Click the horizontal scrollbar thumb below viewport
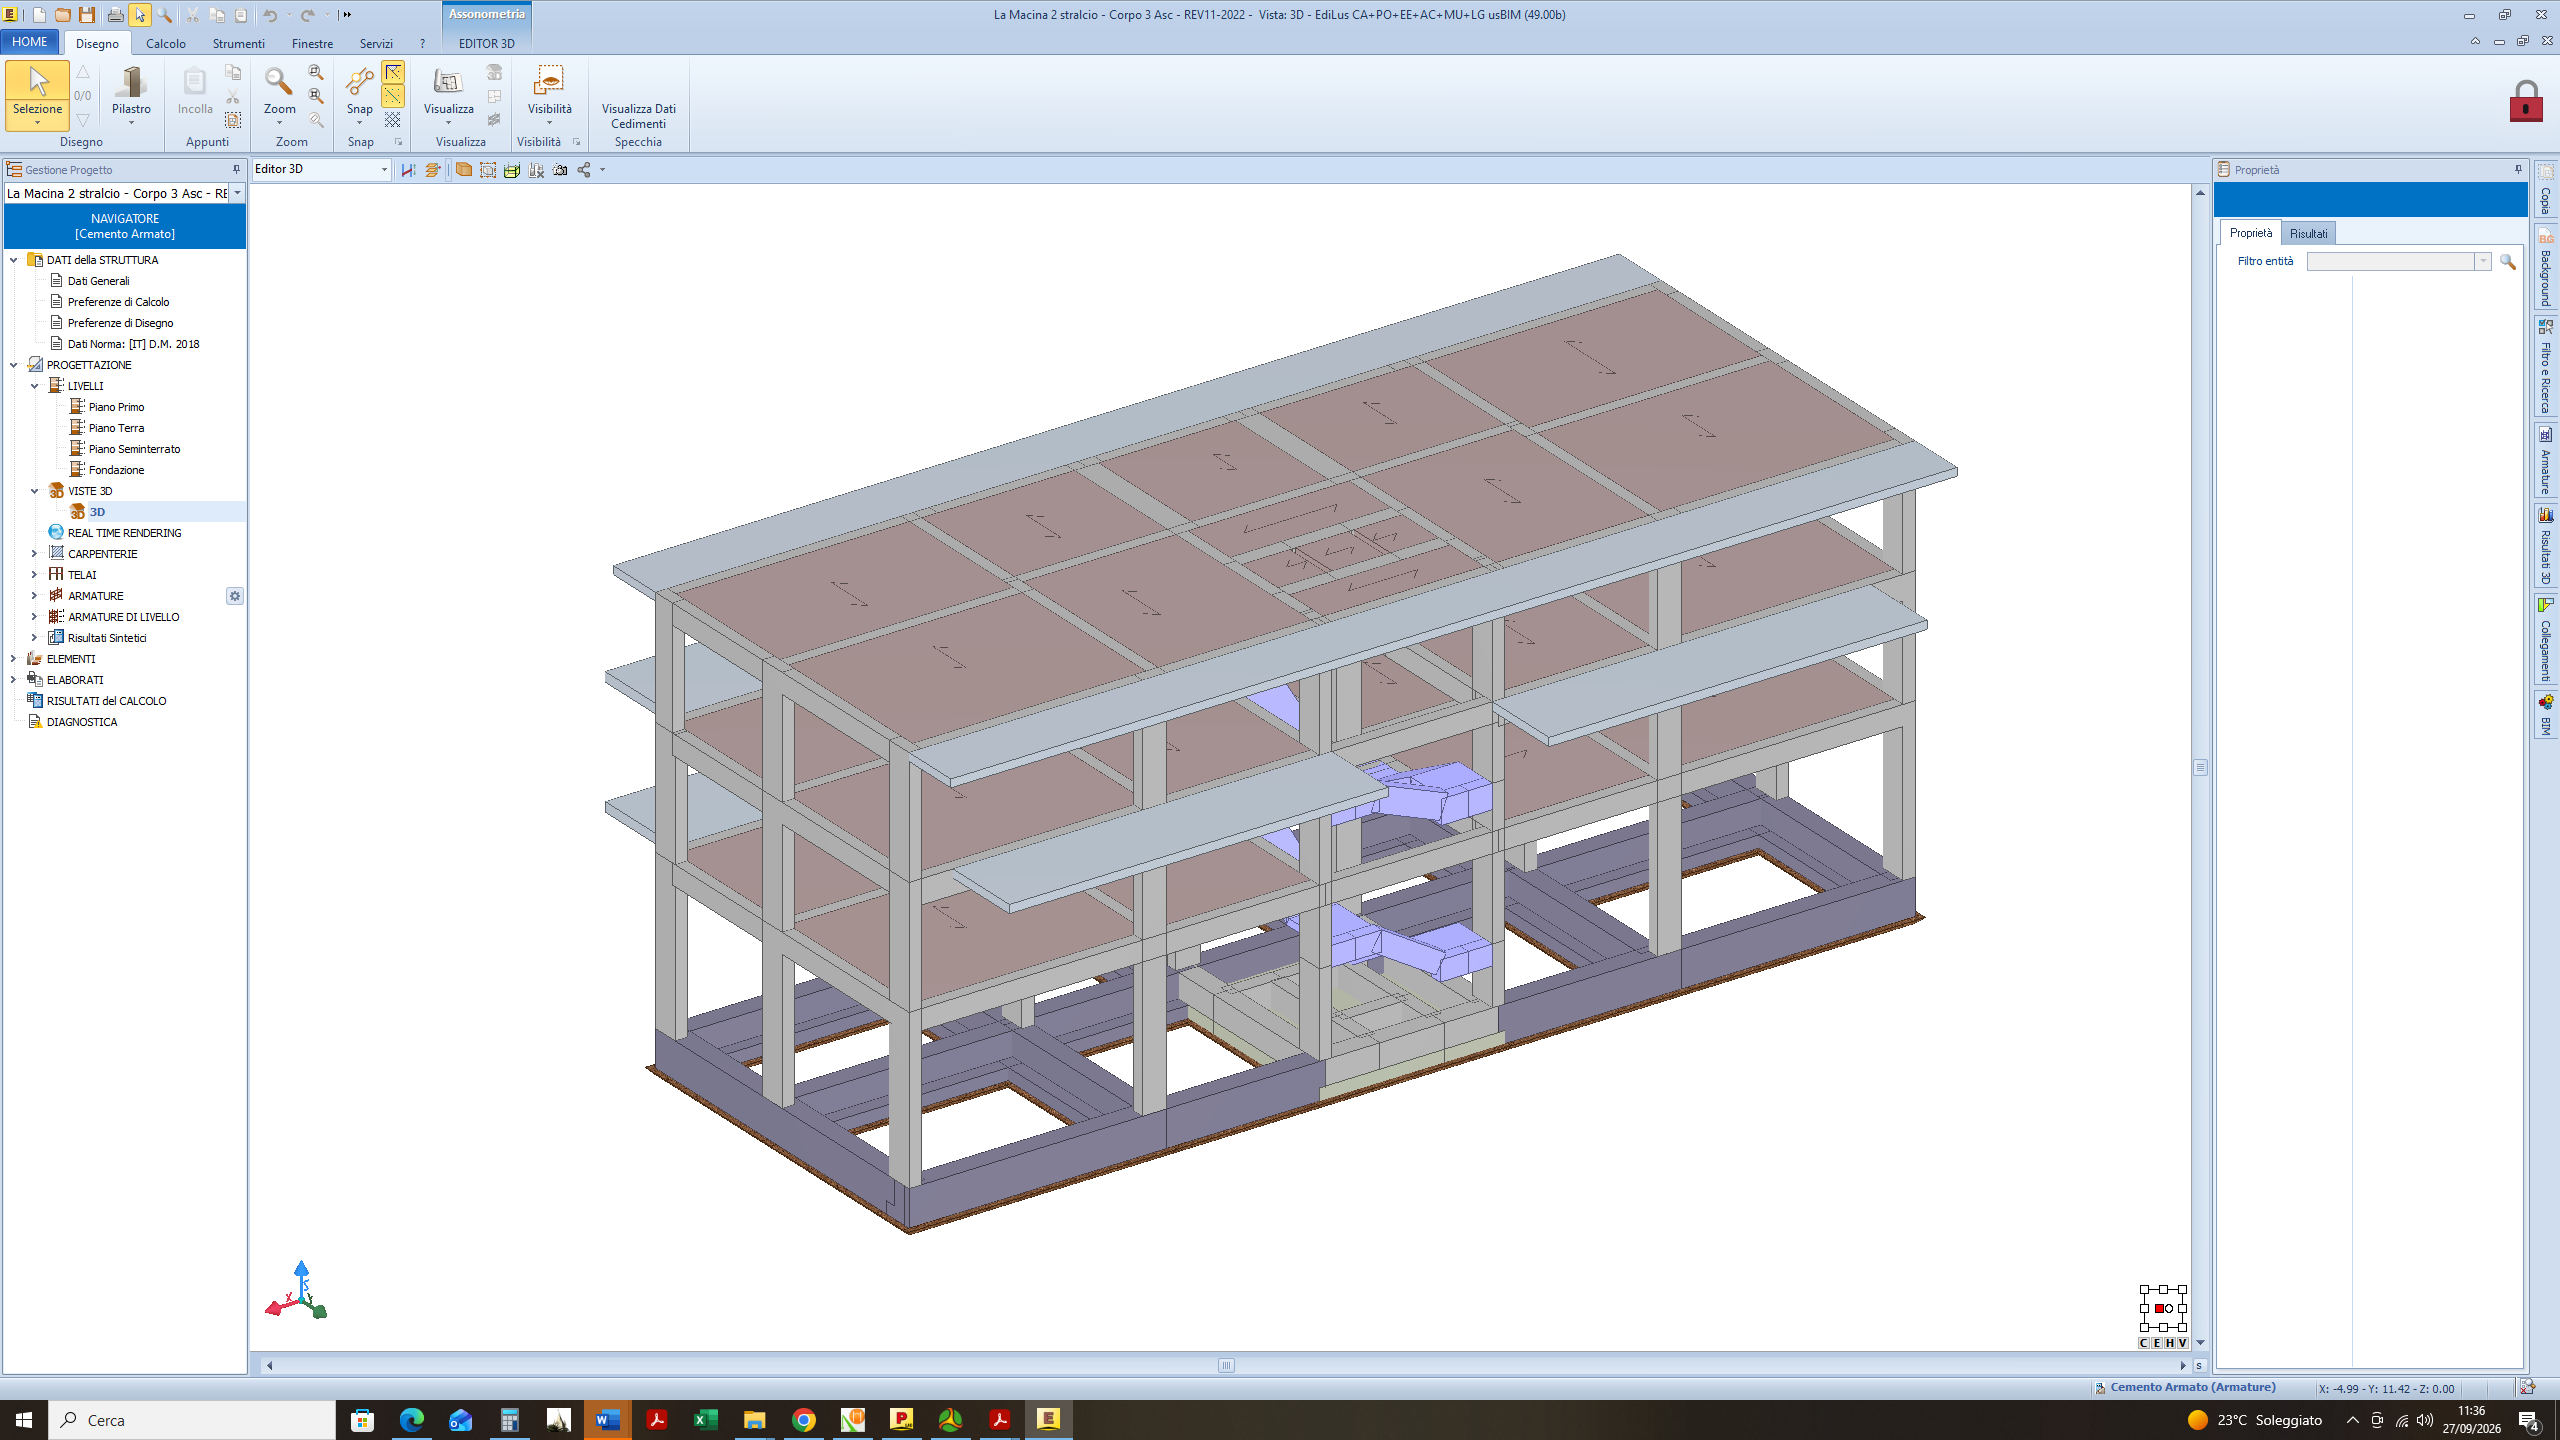The height and width of the screenshot is (1440, 2560). (1227, 1365)
